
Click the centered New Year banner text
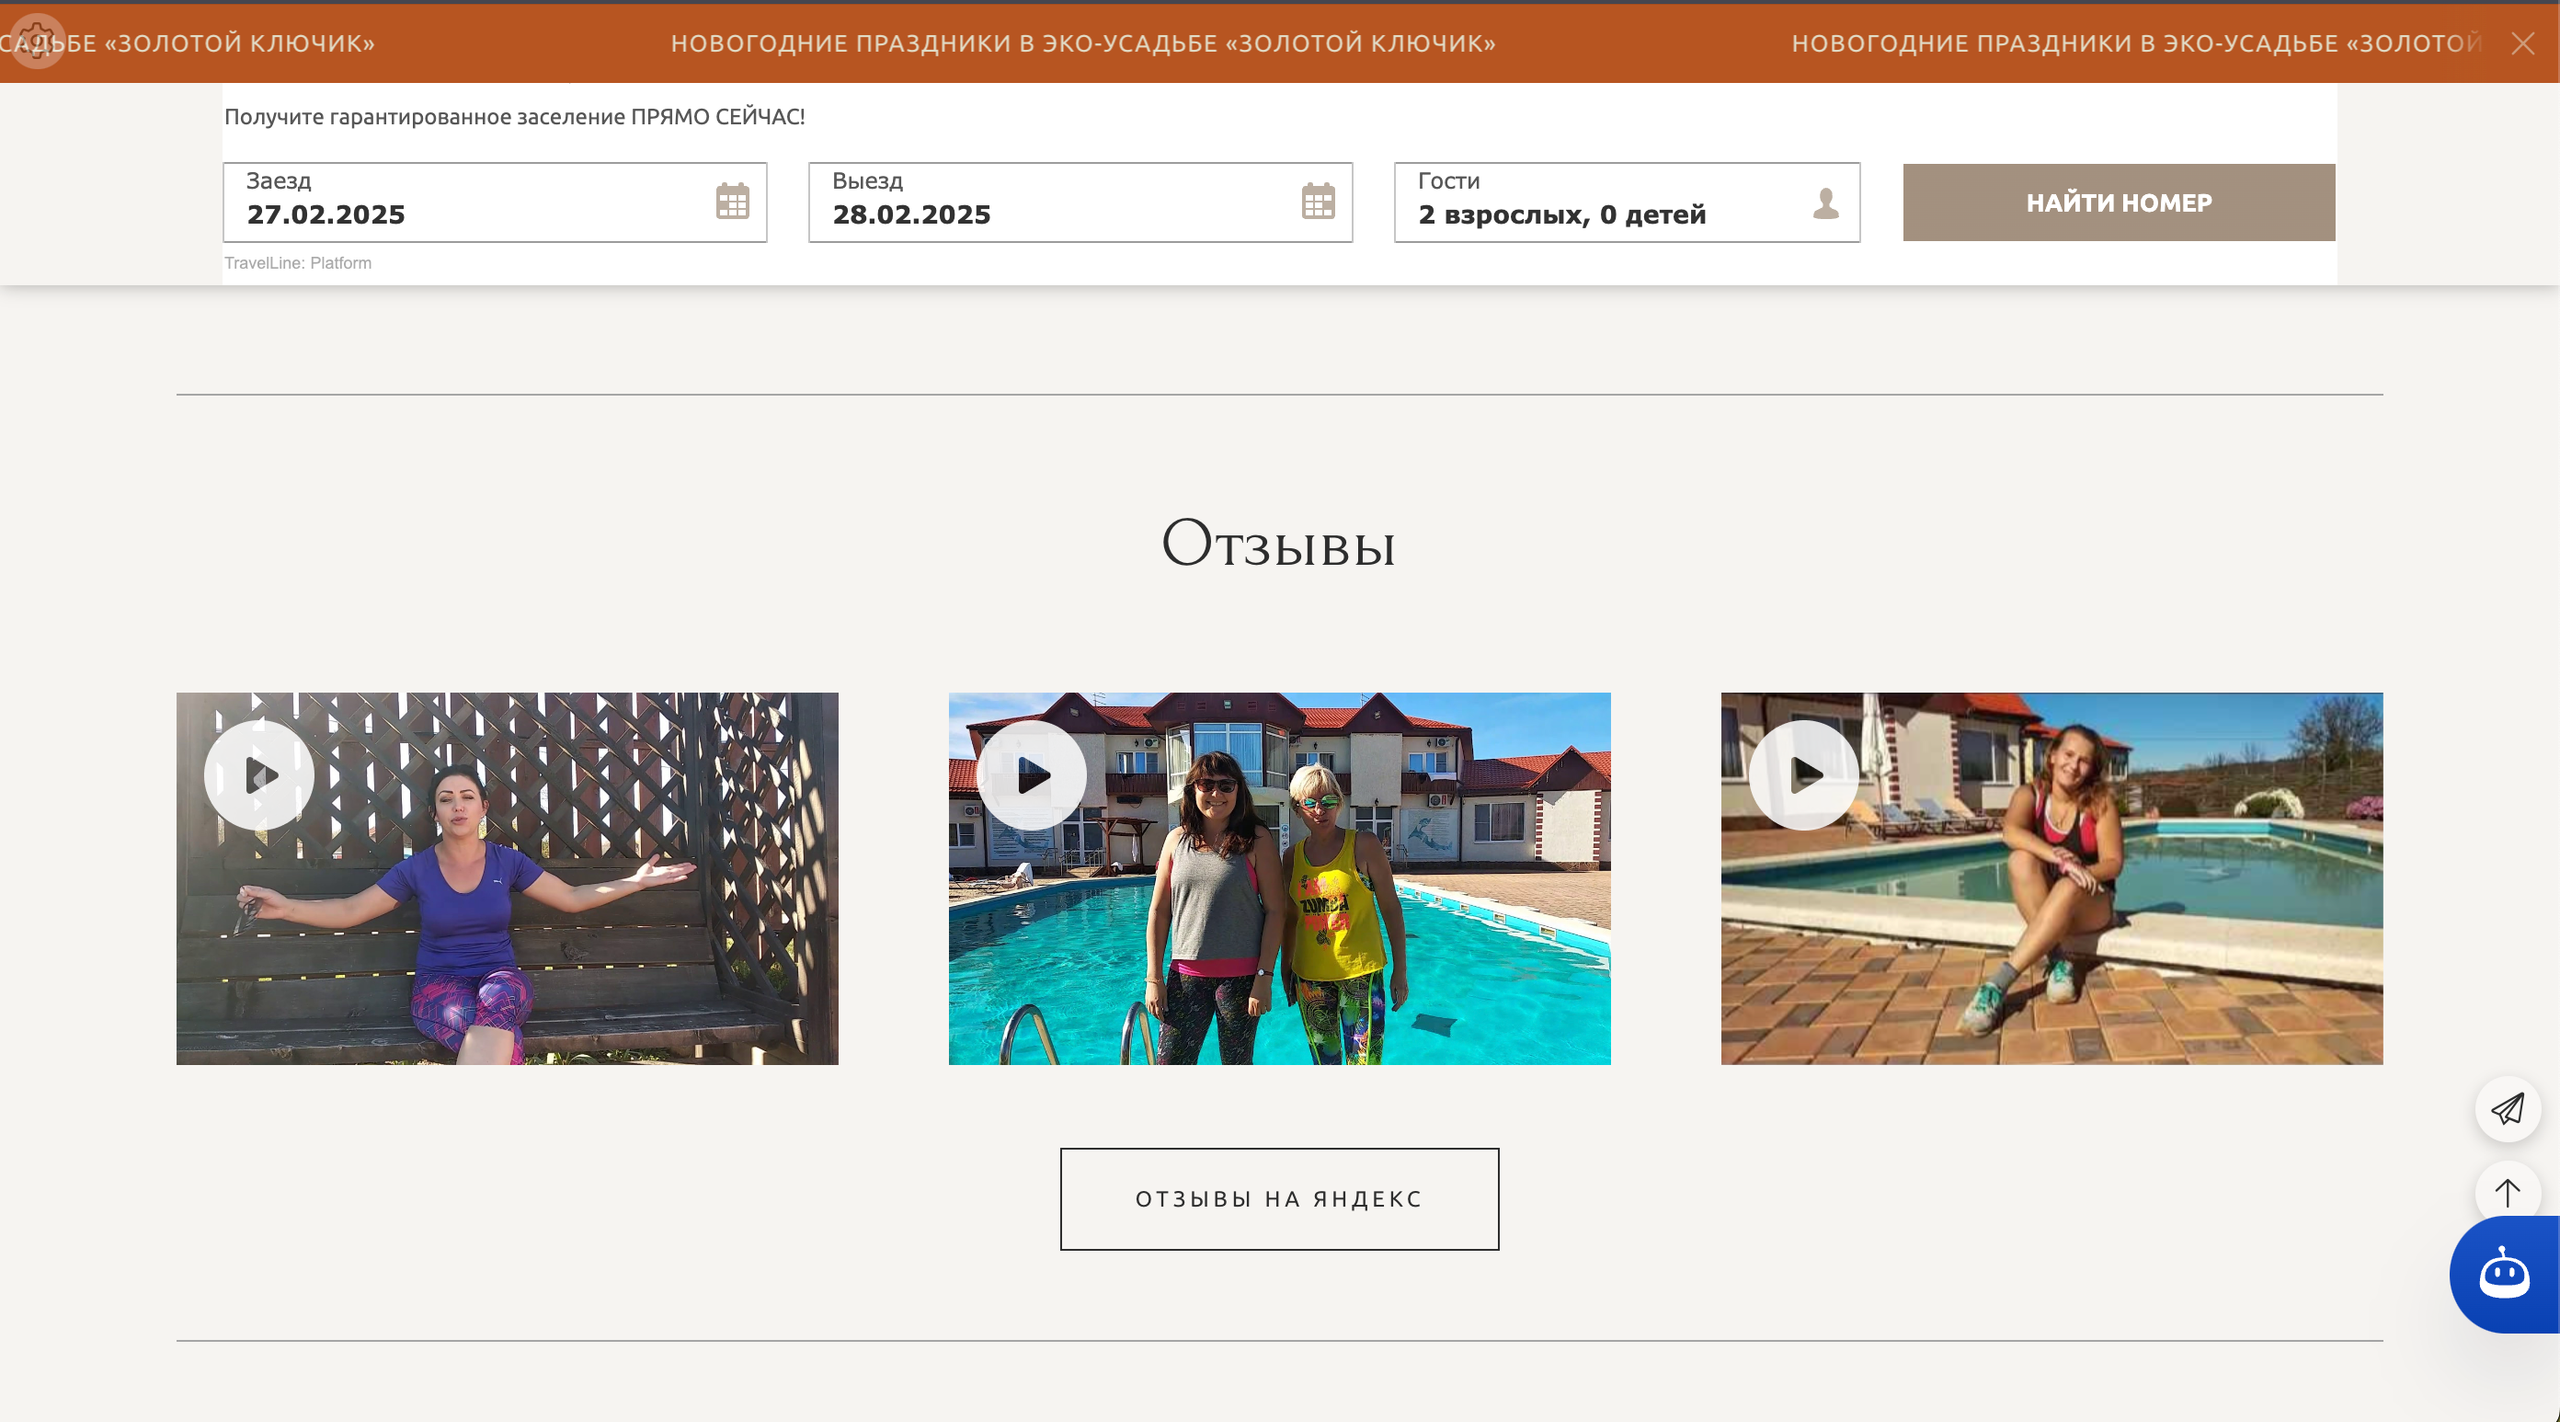click(1083, 43)
